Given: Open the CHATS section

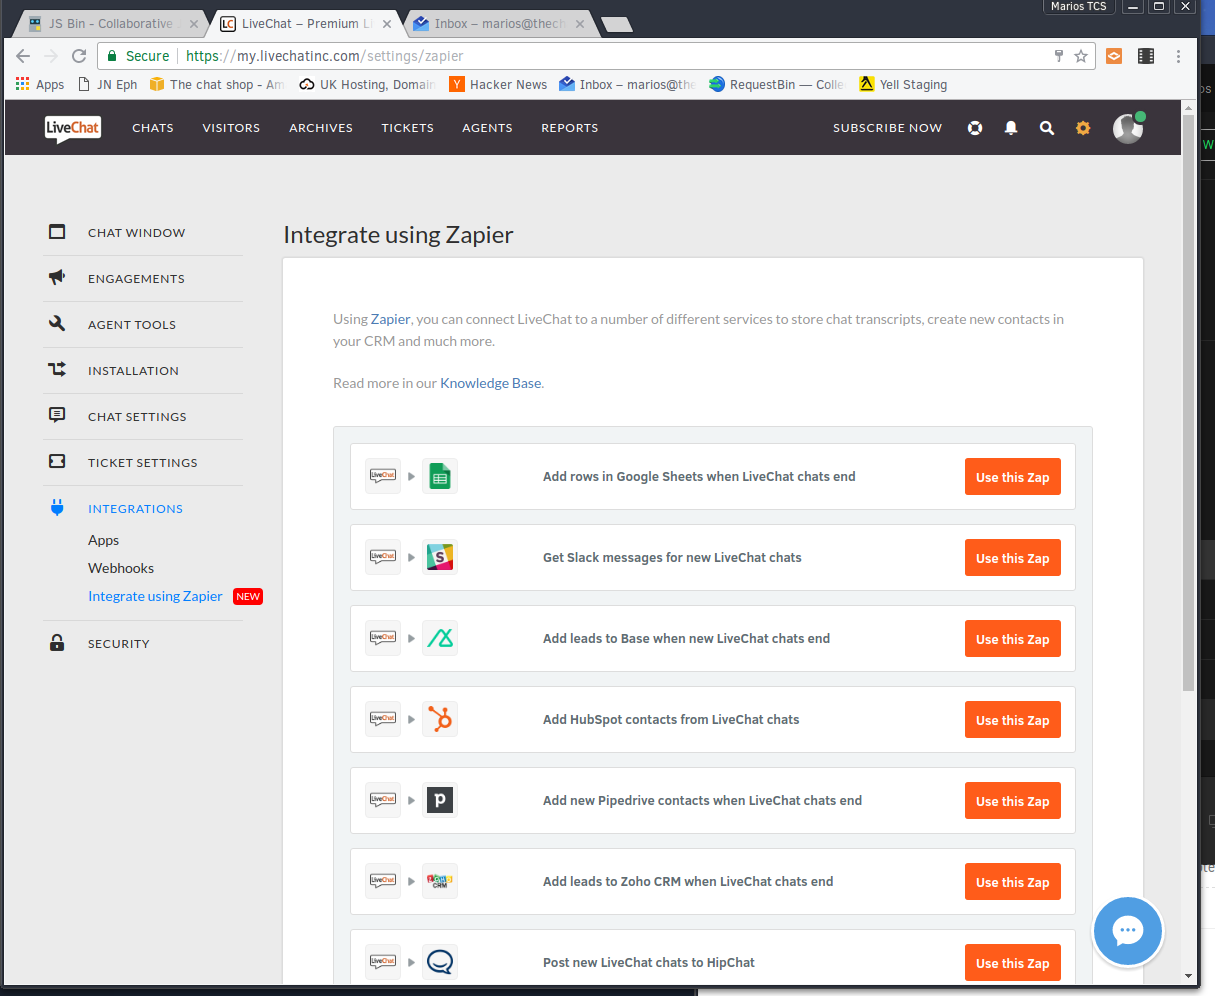Looking at the screenshot, I should click(153, 128).
